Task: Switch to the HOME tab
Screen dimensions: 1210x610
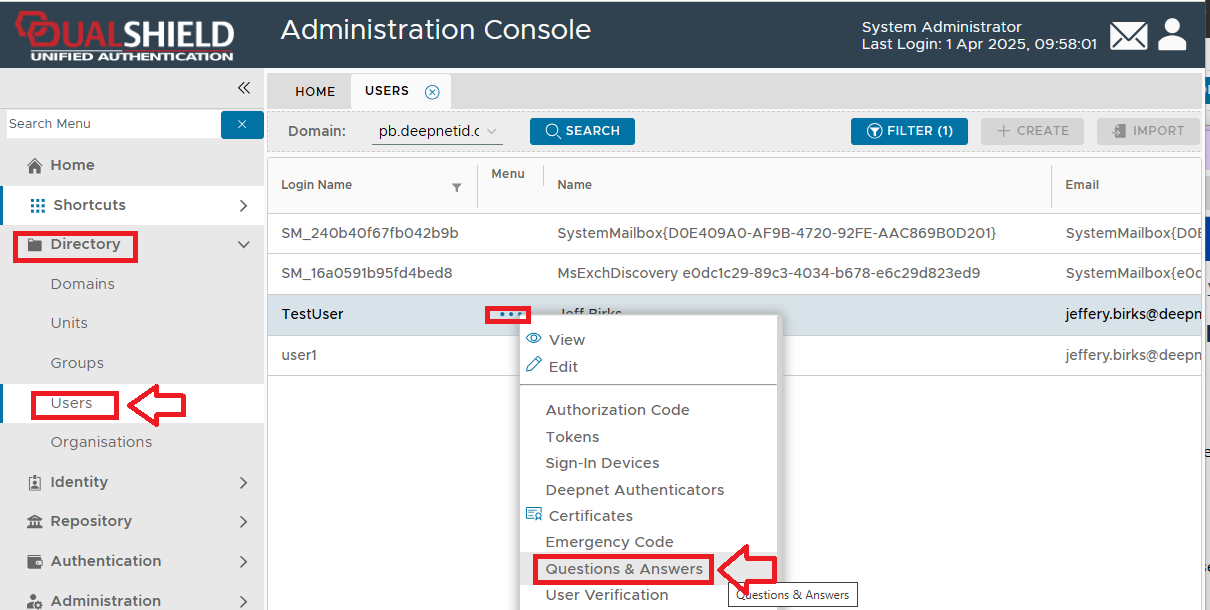Action: pos(315,92)
